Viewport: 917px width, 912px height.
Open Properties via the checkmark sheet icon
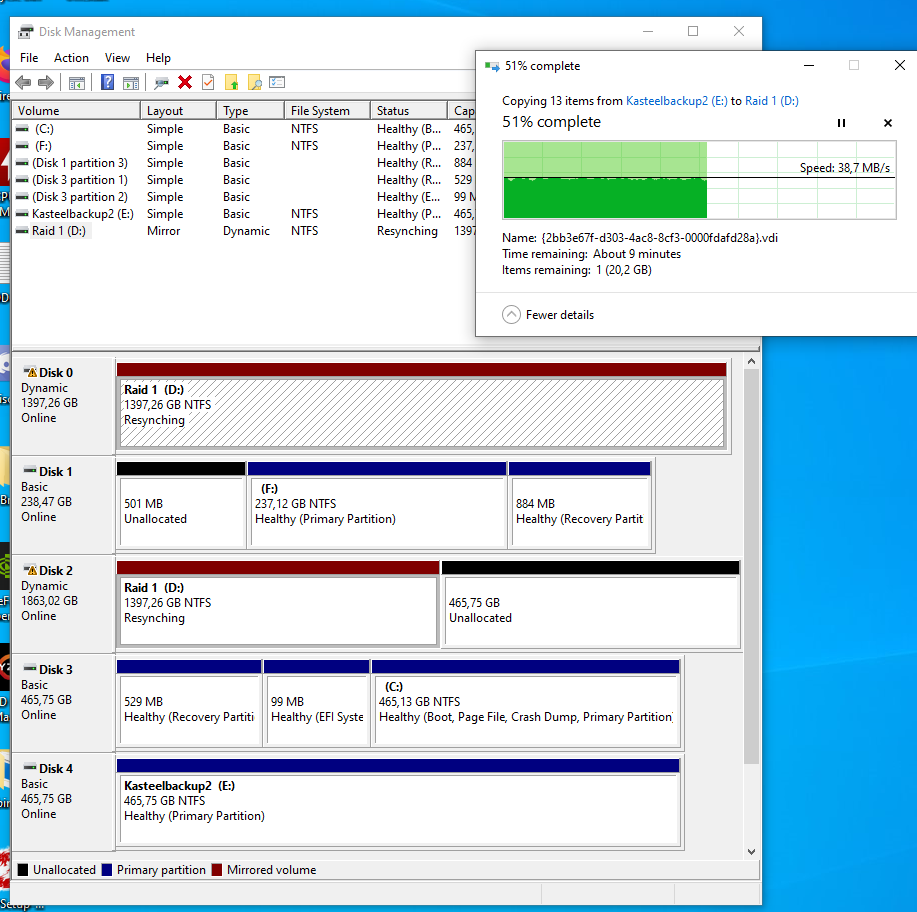[208, 83]
